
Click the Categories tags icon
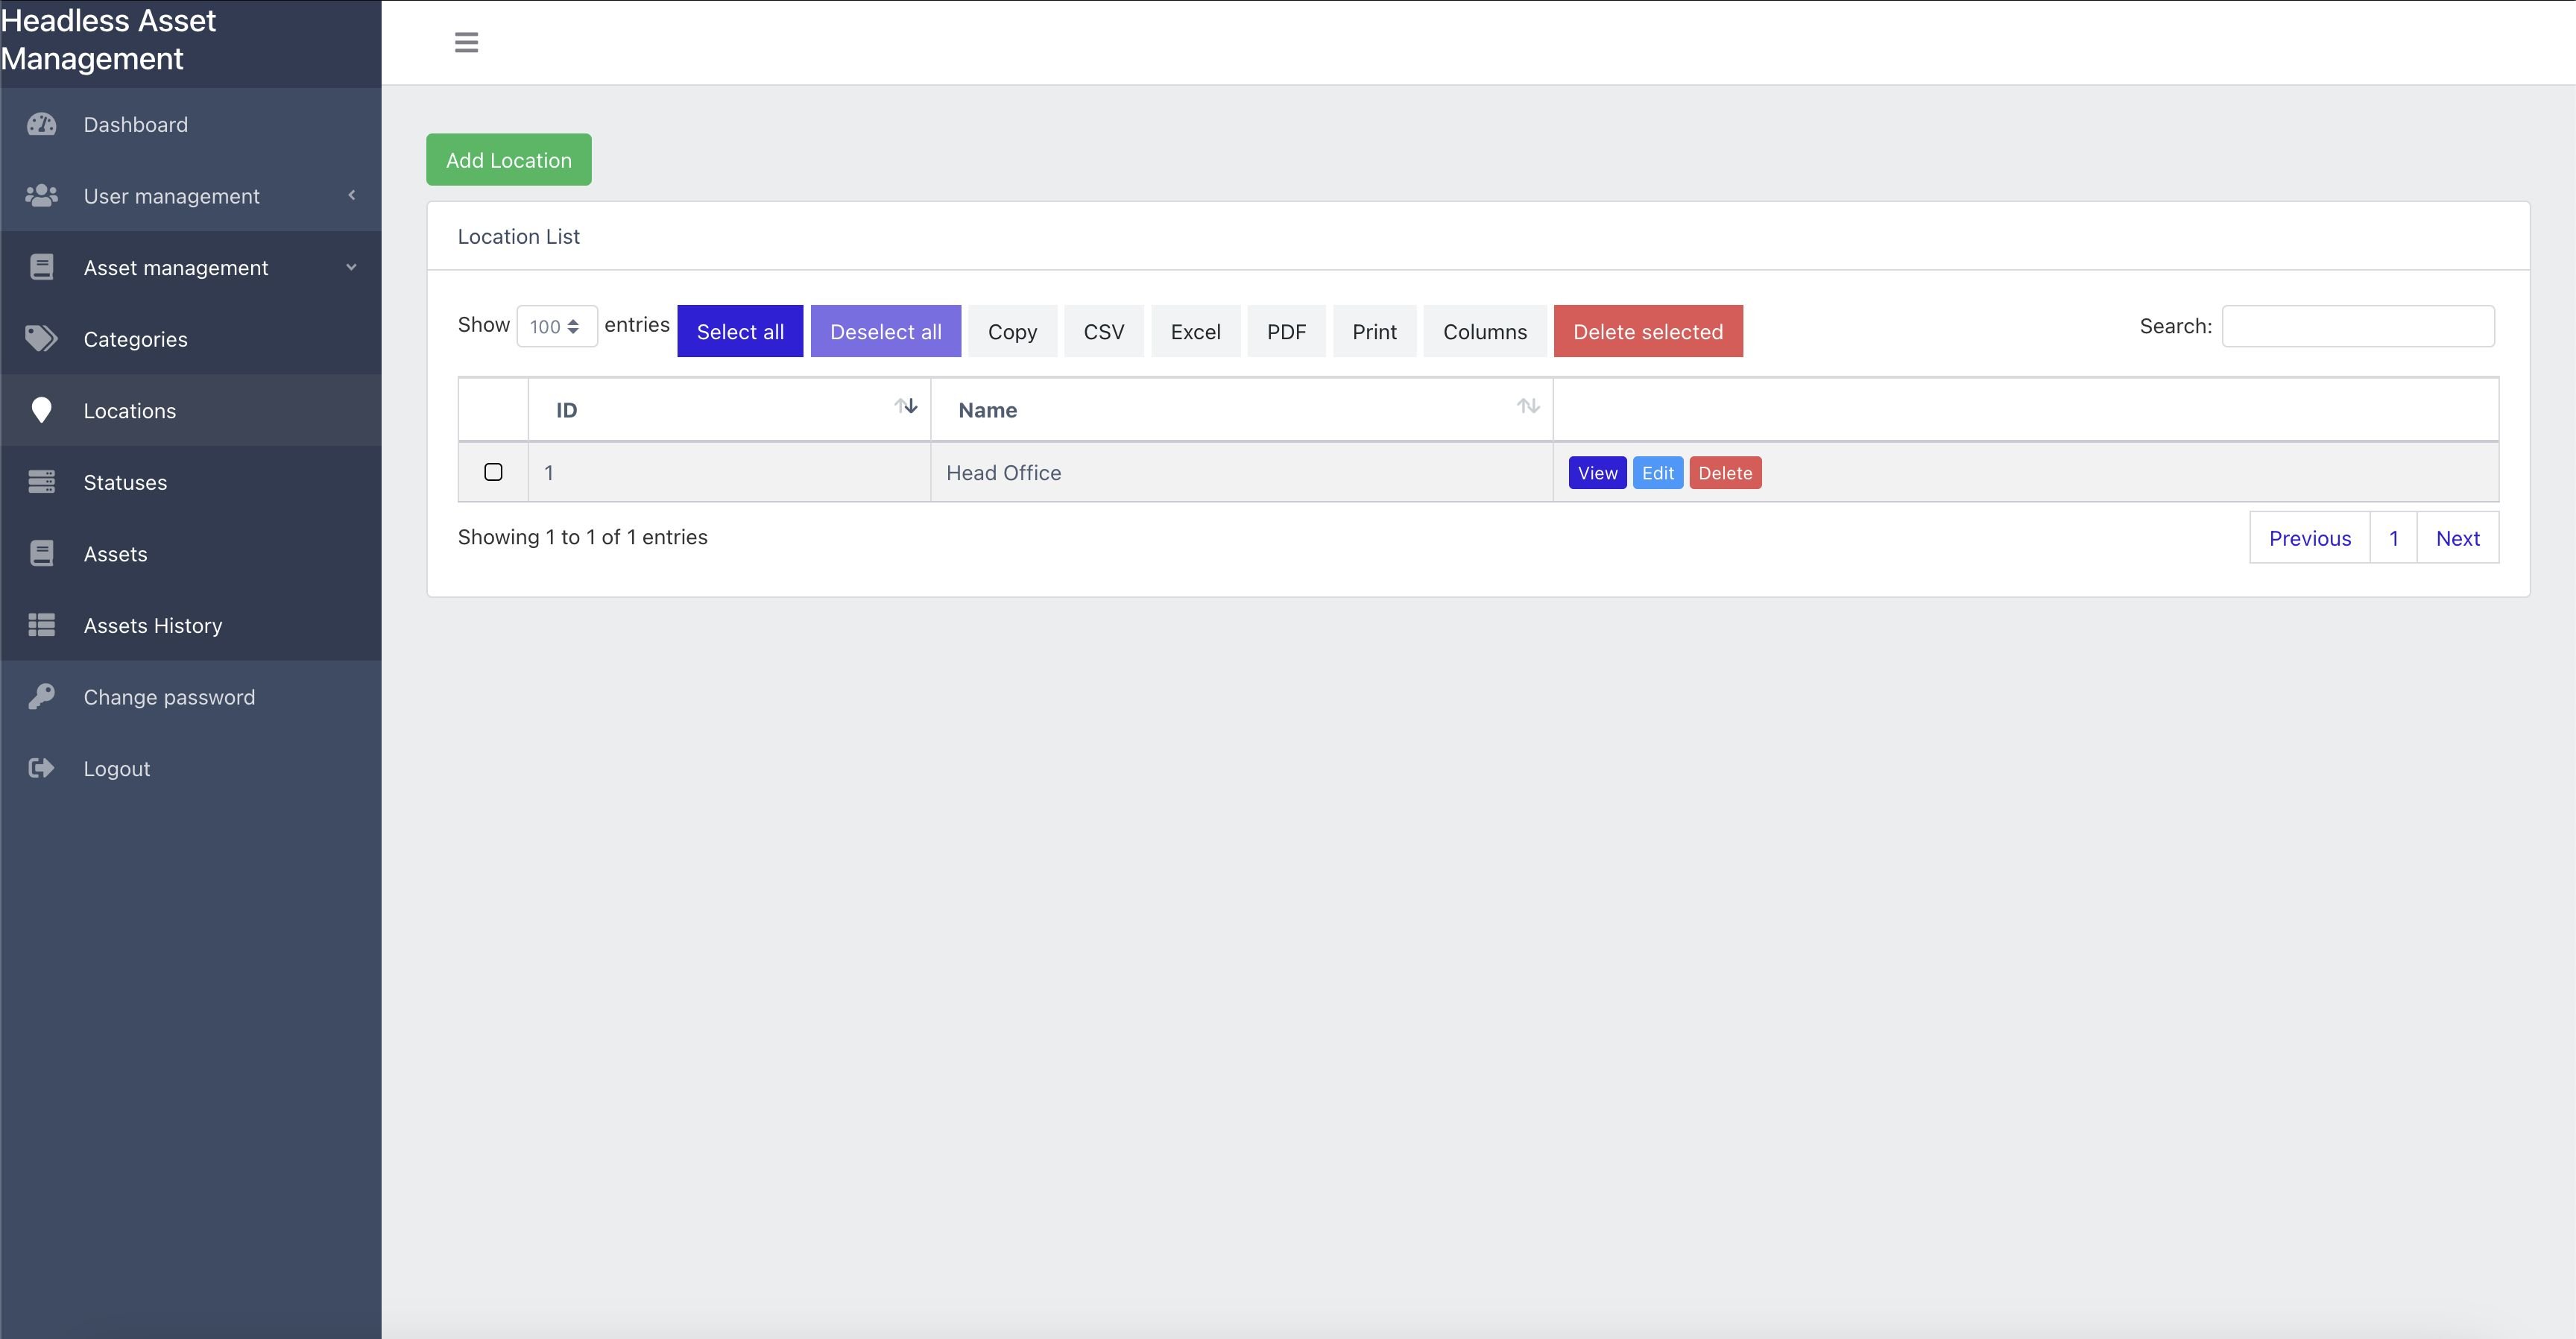pyautogui.click(x=41, y=339)
